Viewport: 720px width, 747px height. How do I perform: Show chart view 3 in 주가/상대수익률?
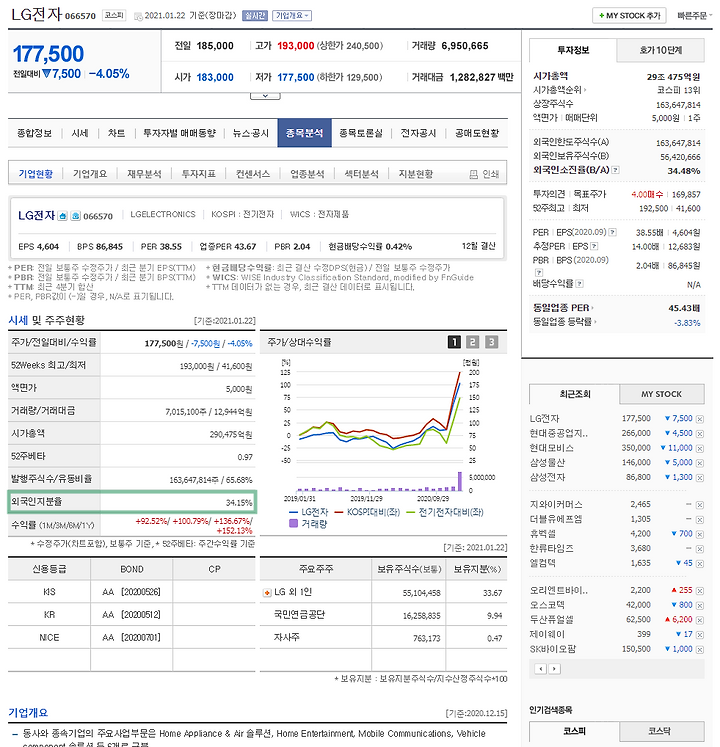pos(491,342)
